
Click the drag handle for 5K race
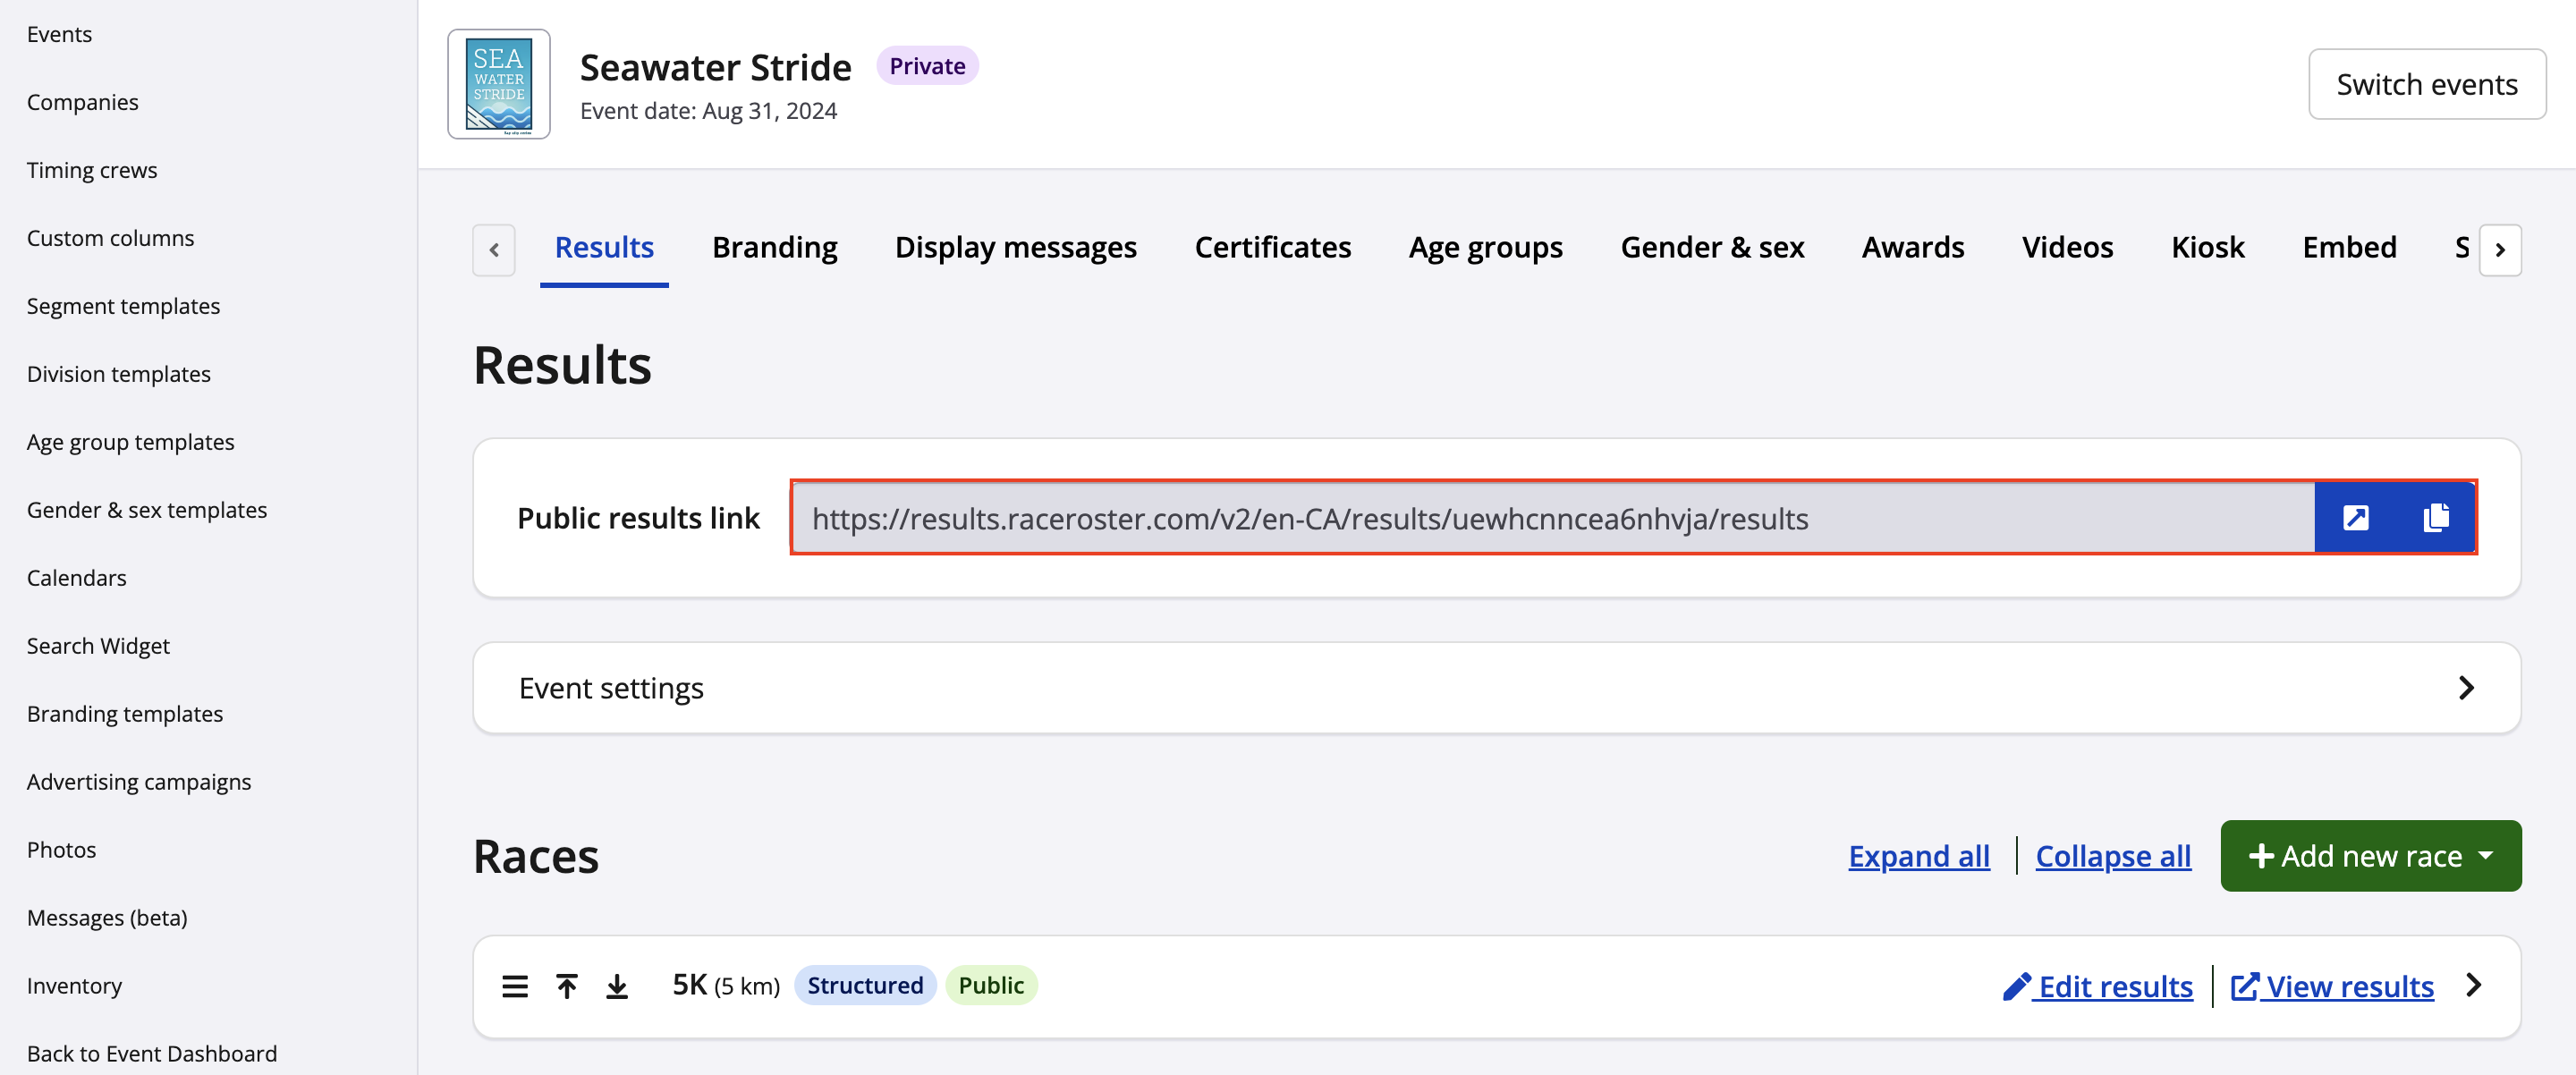pos(514,986)
